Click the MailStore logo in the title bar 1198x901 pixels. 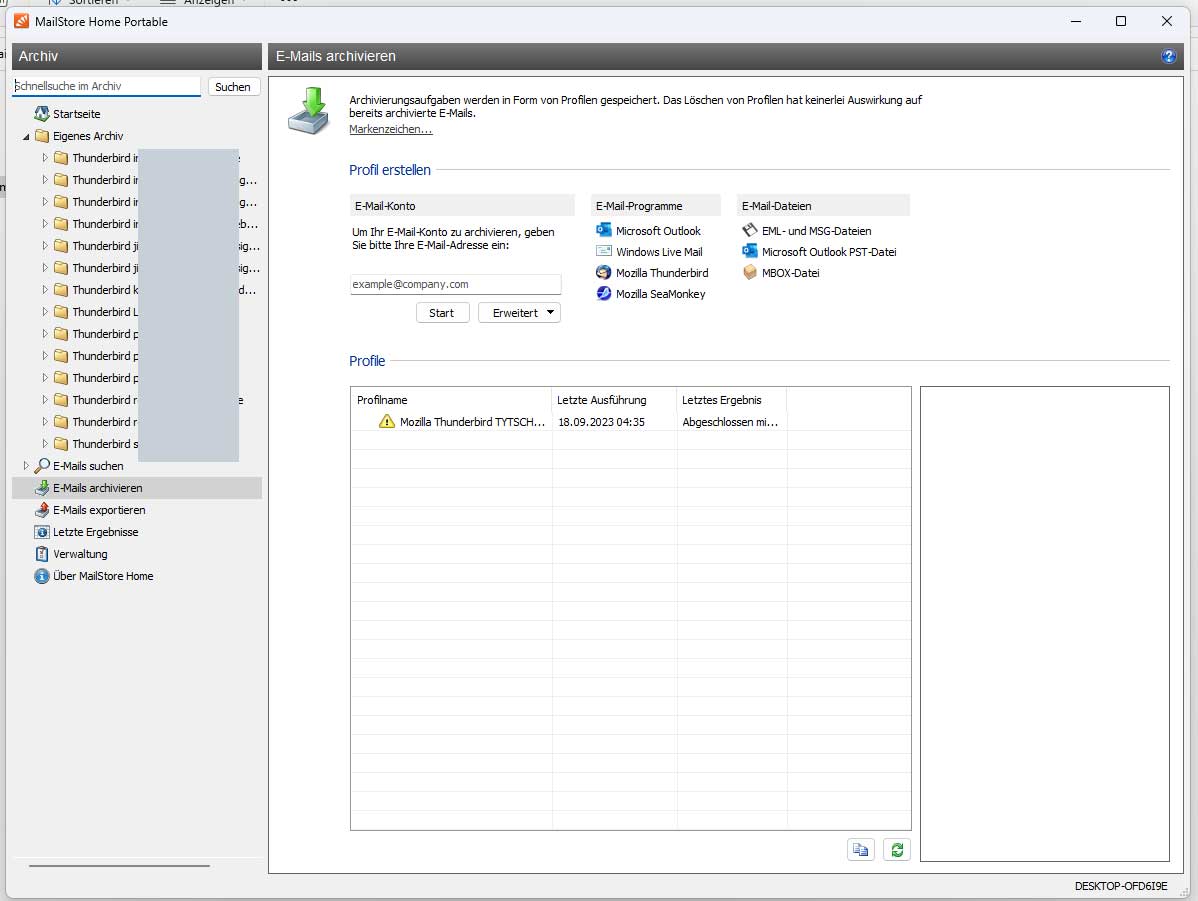pyautogui.click(x=21, y=21)
